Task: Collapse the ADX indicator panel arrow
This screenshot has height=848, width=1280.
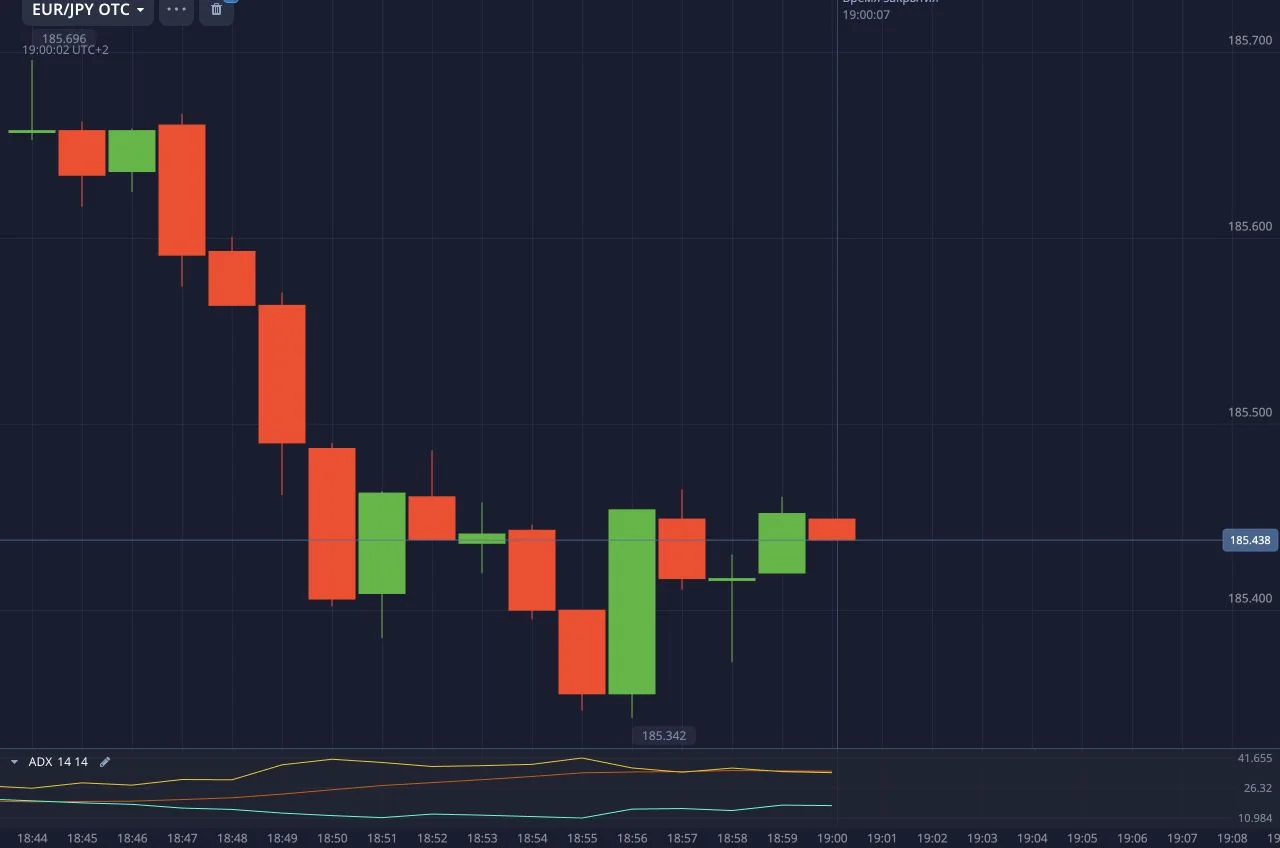Action: tap(14, 762)
